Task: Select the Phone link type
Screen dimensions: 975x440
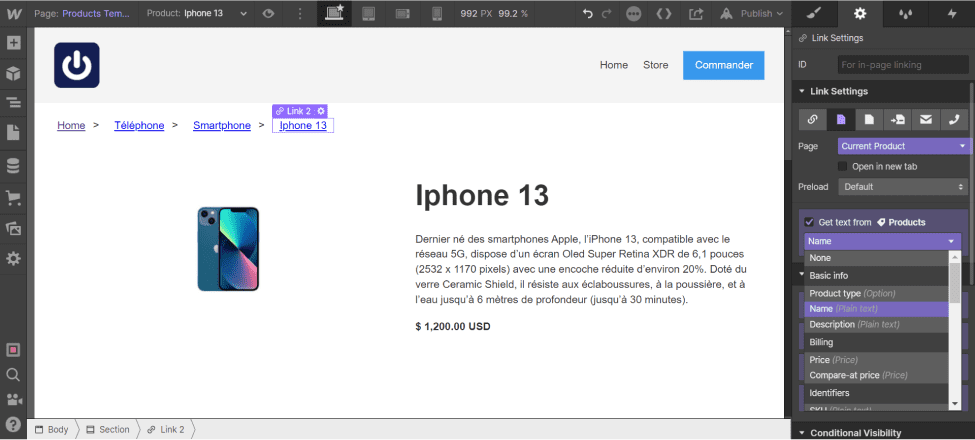Action: point(954,119)
